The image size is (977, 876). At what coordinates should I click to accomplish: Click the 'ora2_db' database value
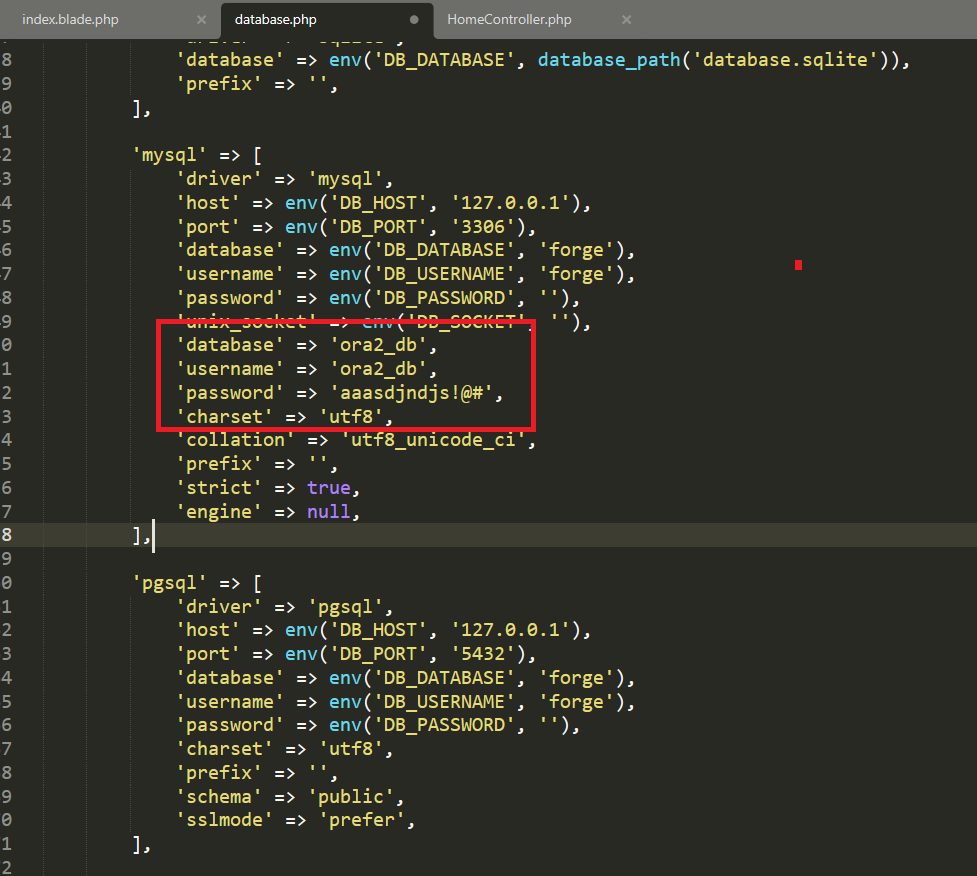tap(383, 345)
